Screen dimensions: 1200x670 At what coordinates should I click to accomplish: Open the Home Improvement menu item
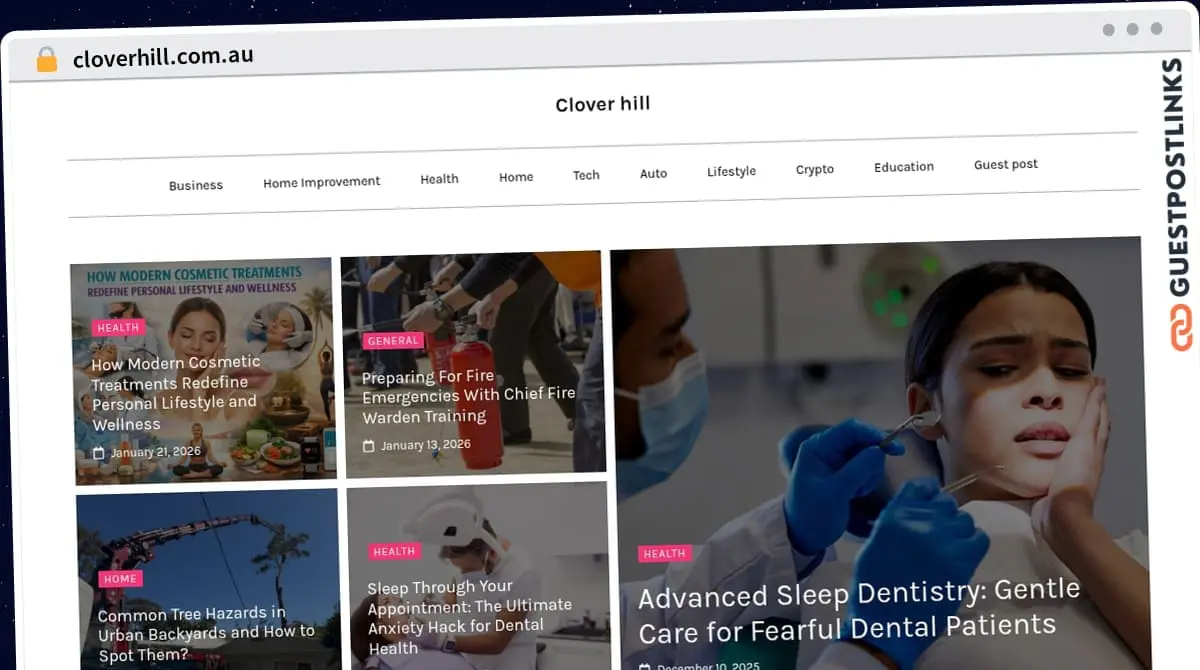pyautogui.click(x=322, y=182)
